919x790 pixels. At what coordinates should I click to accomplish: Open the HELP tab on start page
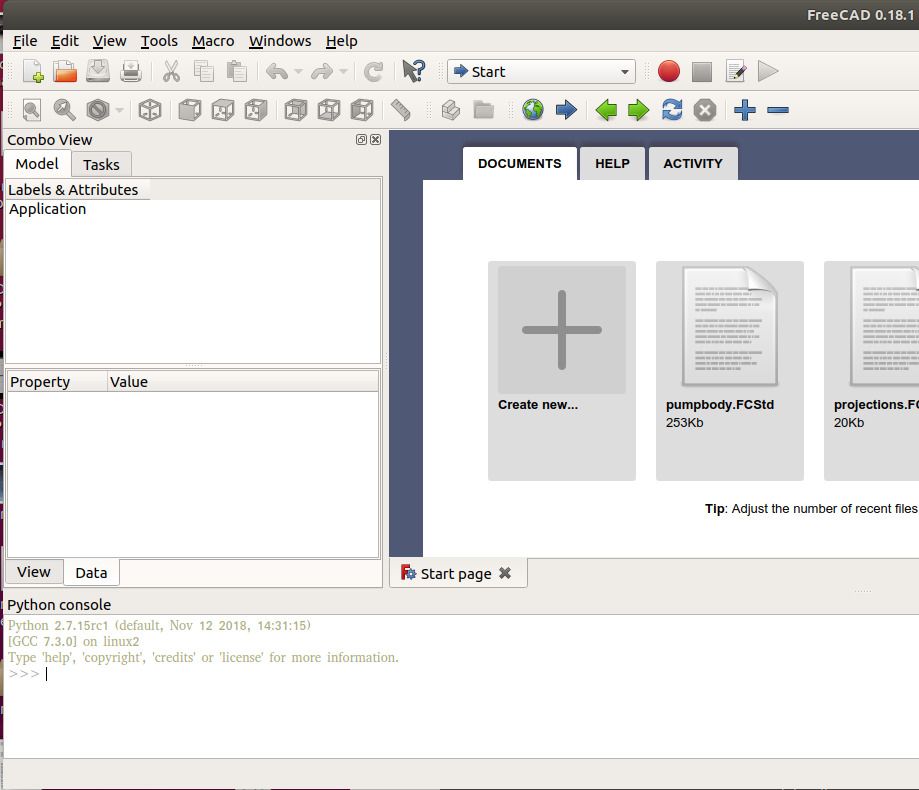coord(612,164)
